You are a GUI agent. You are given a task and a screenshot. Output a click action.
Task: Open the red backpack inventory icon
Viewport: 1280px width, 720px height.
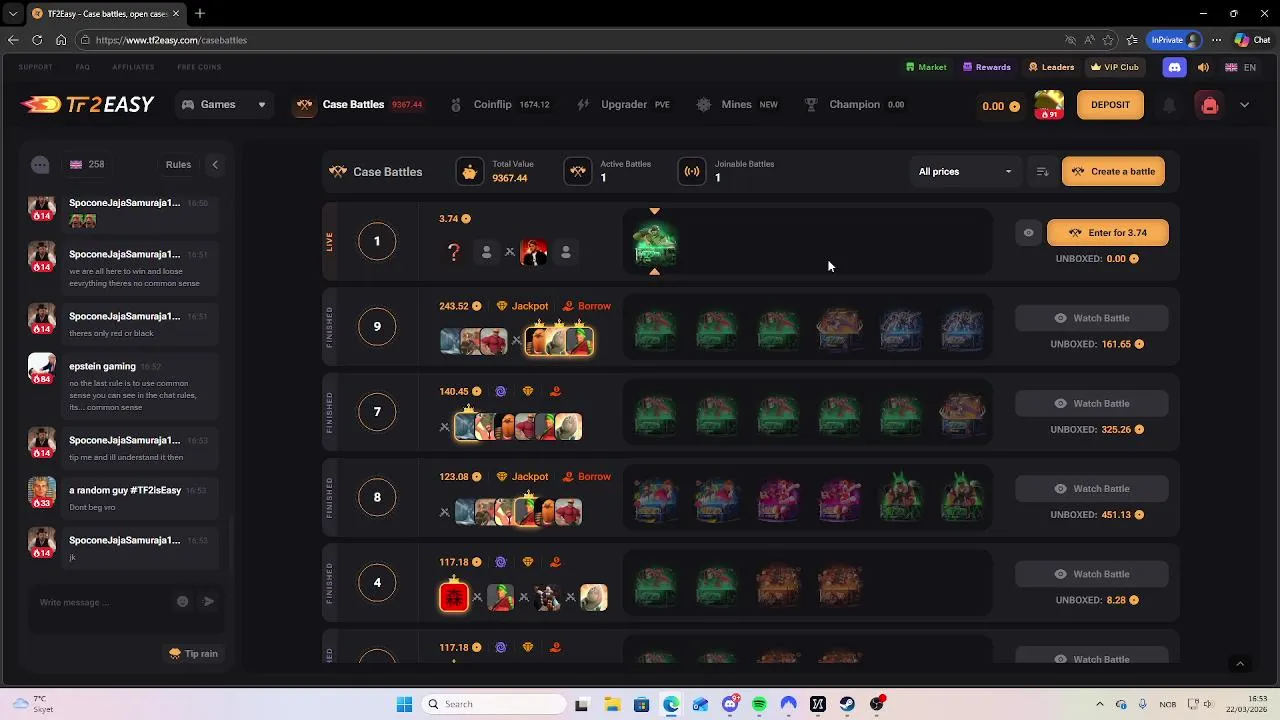pyautogui.click(x=1209, y=105)
